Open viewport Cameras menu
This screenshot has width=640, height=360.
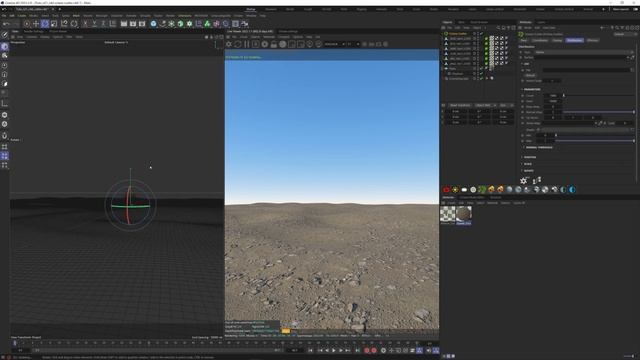pyautogui.click(x=31, y=37)
